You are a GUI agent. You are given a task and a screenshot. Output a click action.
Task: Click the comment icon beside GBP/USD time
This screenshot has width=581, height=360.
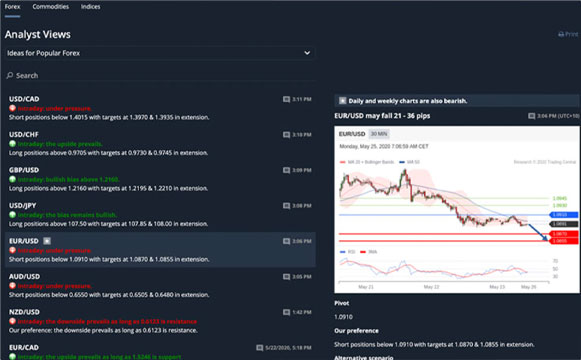coord(286,170)
